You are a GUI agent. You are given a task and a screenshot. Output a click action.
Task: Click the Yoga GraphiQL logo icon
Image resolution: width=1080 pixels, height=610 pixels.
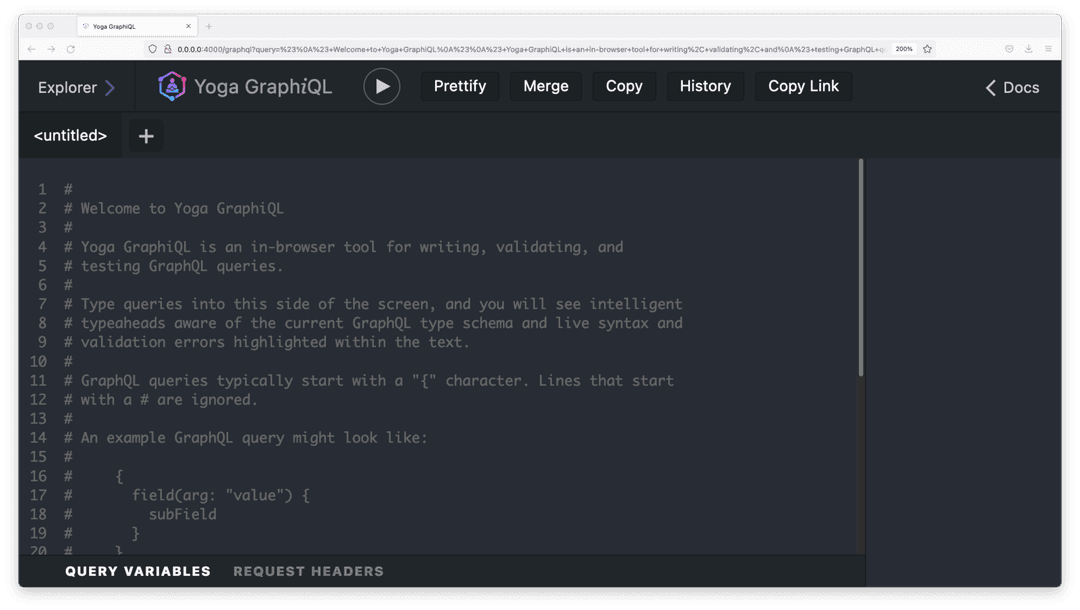point(171,86)
